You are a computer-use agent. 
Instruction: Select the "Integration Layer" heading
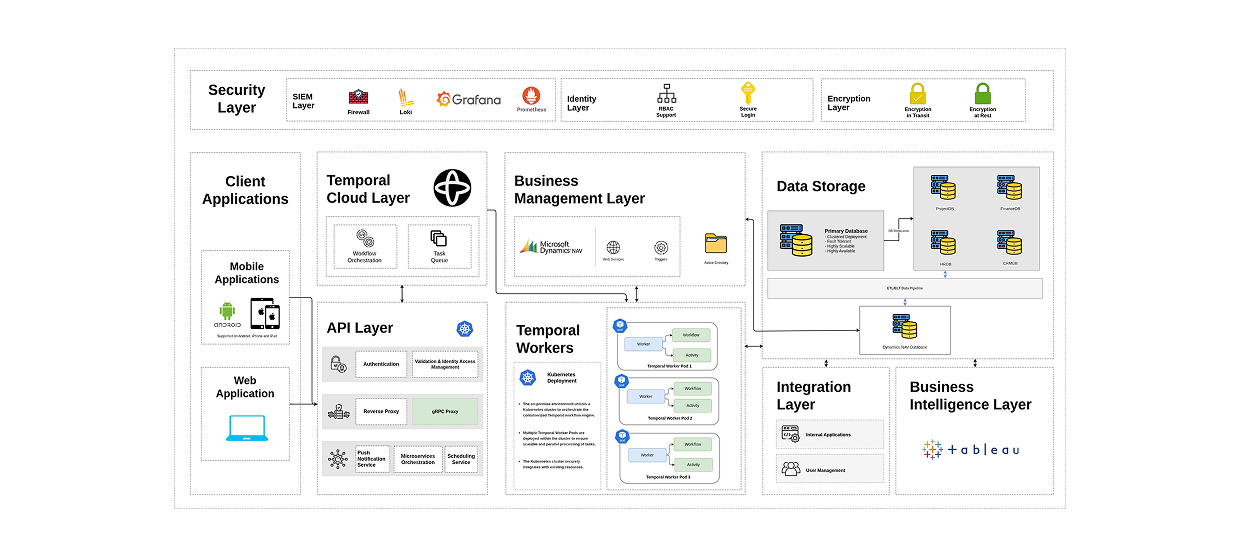(814, 396)
